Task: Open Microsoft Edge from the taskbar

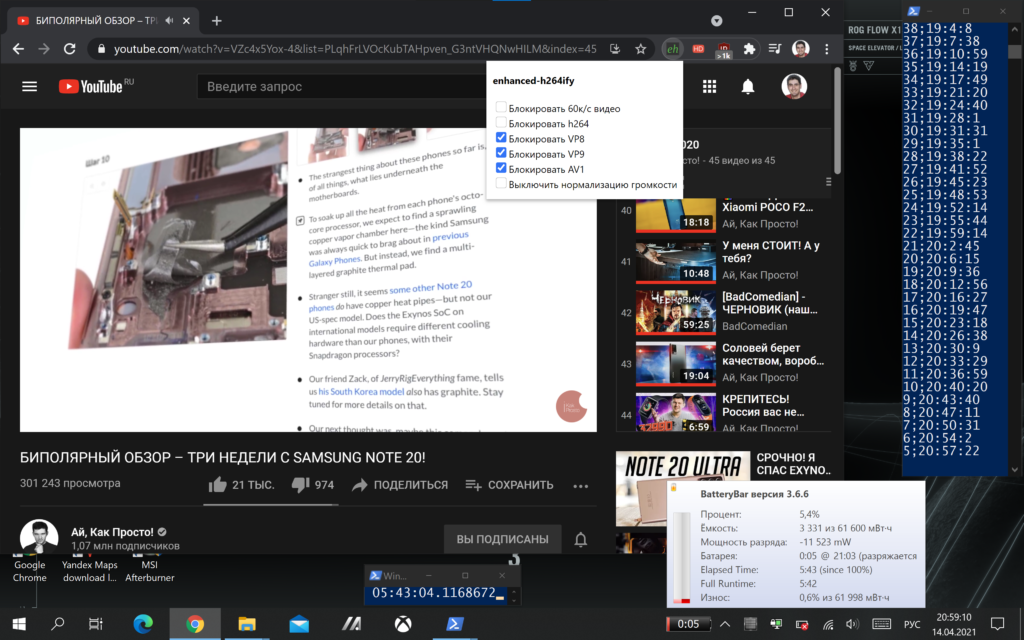Action: (x=143, y=624)
